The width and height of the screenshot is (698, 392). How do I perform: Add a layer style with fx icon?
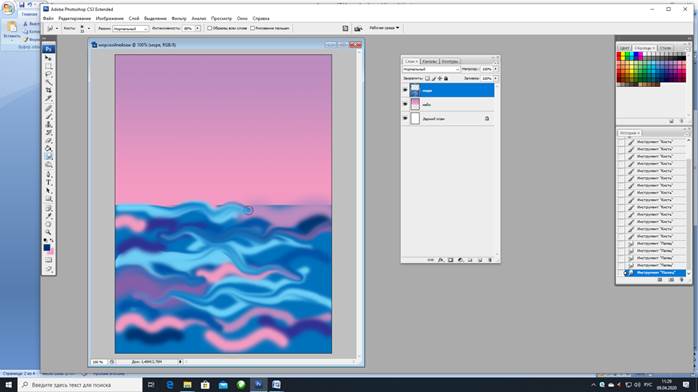(441, 260)
